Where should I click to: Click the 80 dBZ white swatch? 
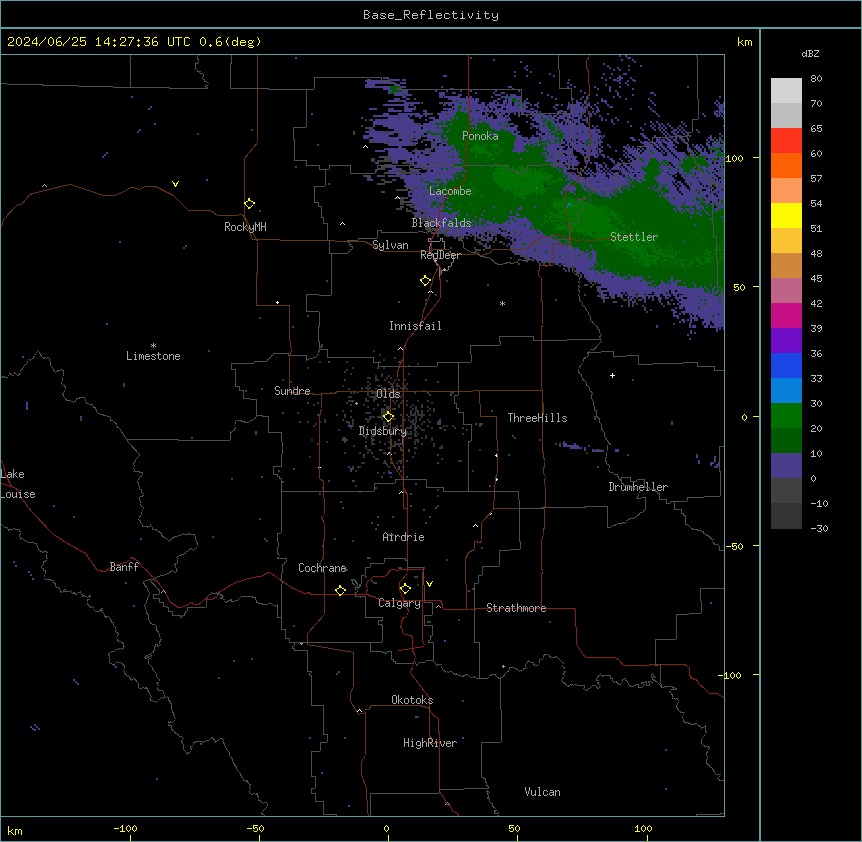coord(786,90)
